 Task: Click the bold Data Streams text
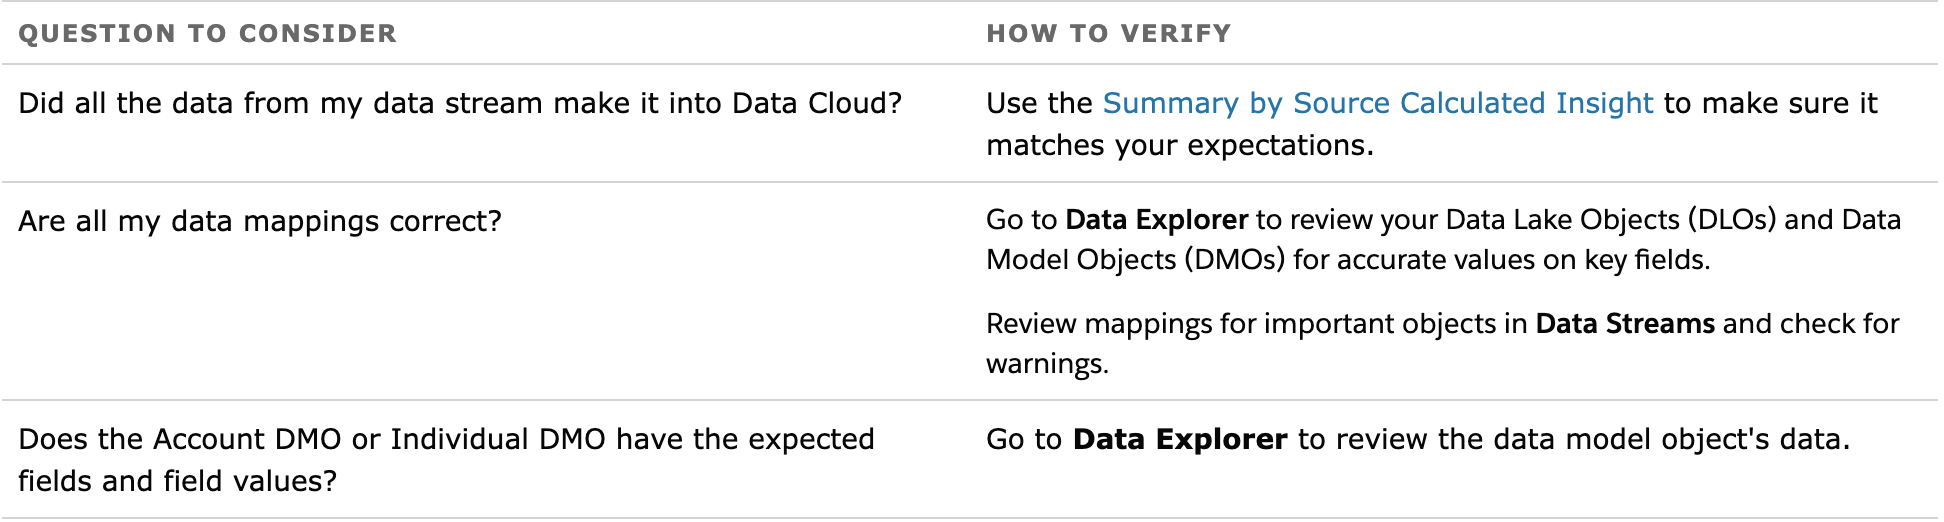click(1625, 324)
